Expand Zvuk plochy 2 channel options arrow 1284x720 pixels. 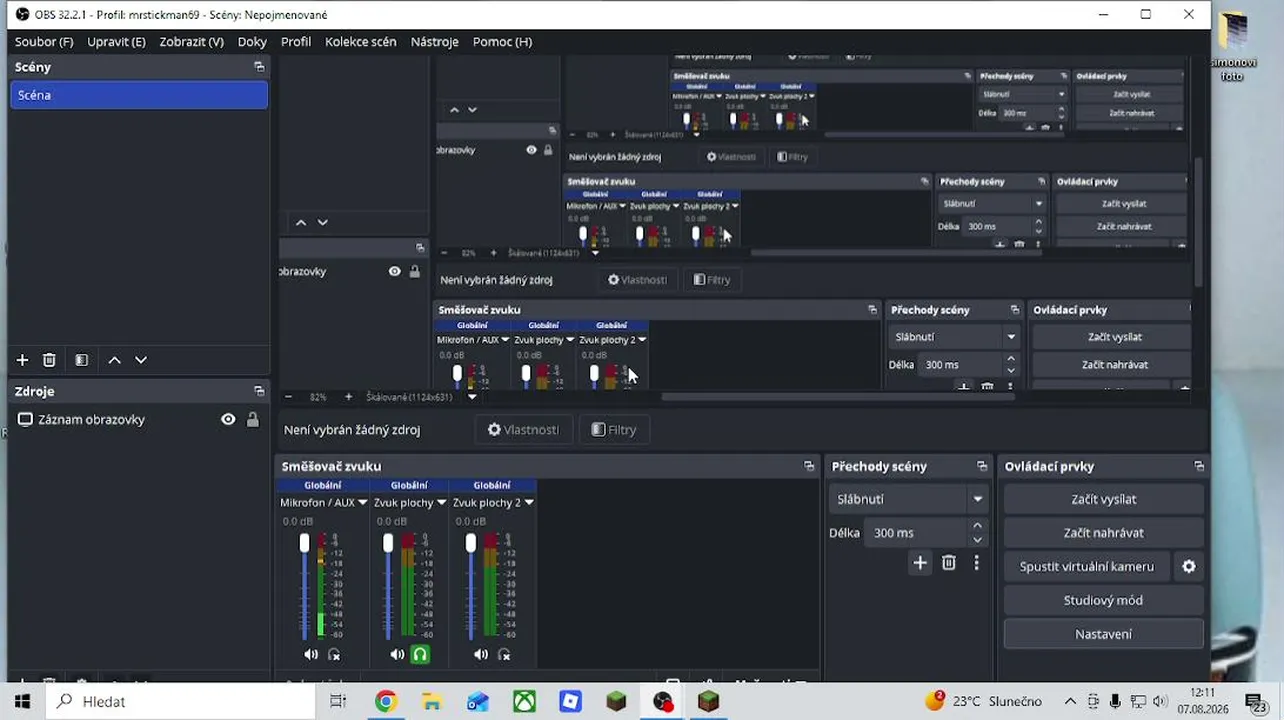[529, 503]
